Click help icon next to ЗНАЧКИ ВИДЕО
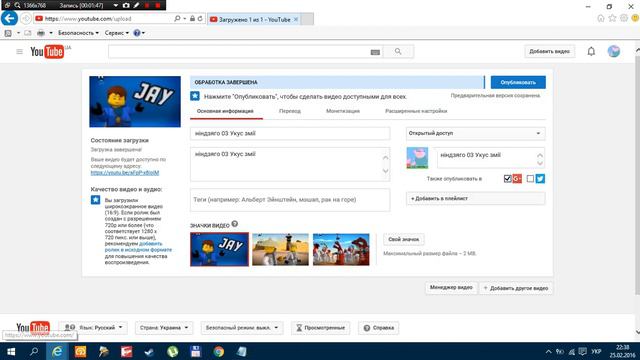Viewport: 640px width, 360px height. tap(235, 224)
